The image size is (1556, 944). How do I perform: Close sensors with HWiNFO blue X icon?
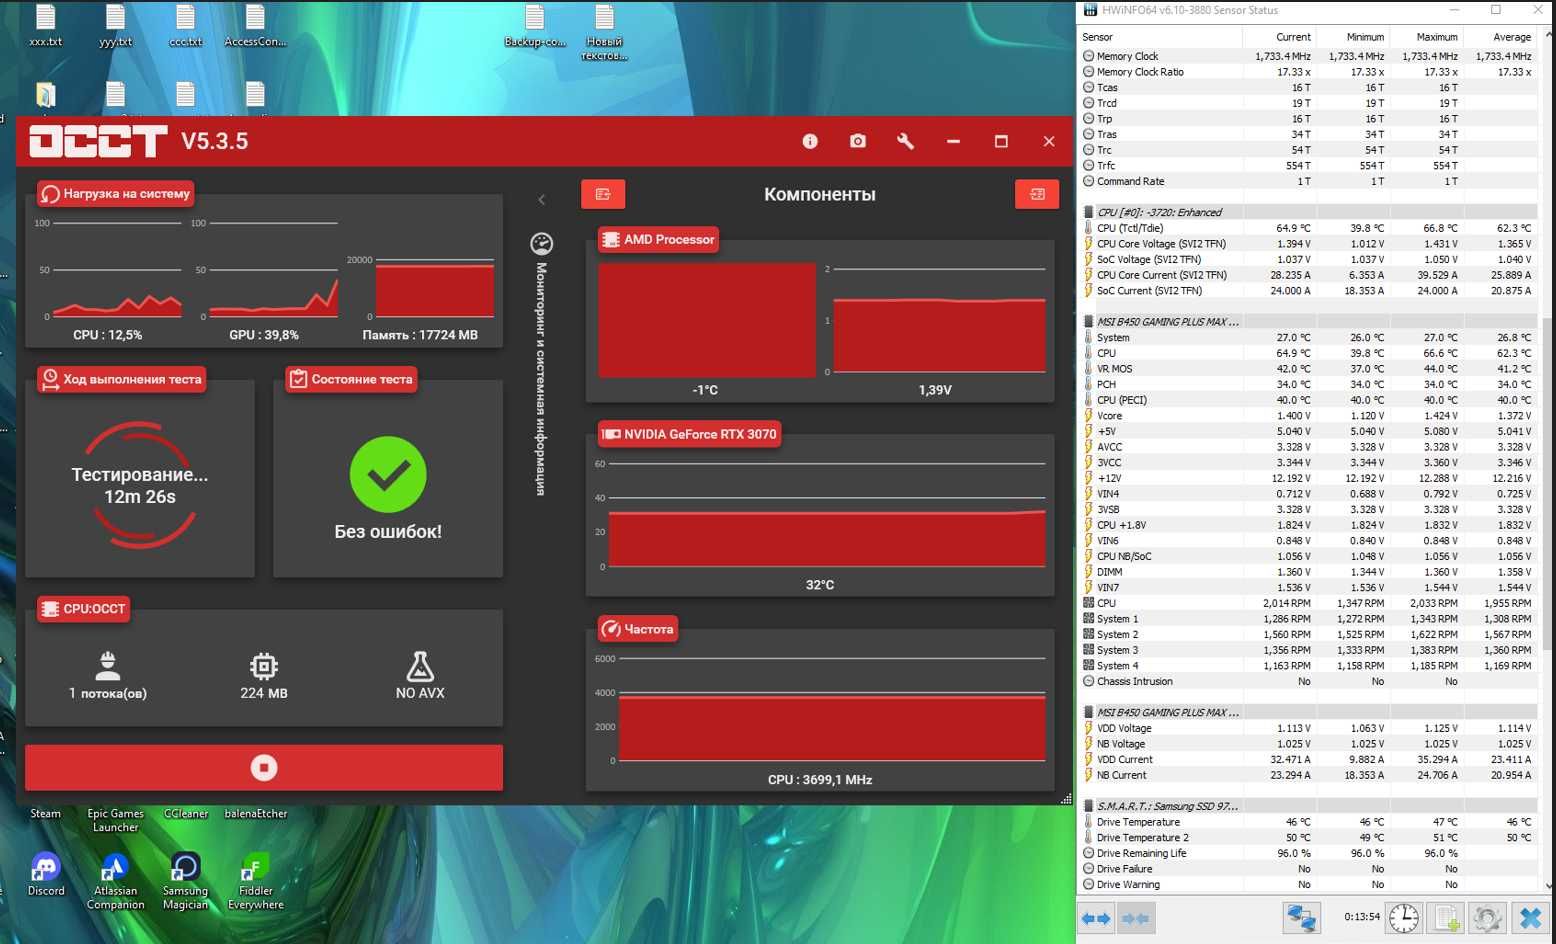point(1530,917)
